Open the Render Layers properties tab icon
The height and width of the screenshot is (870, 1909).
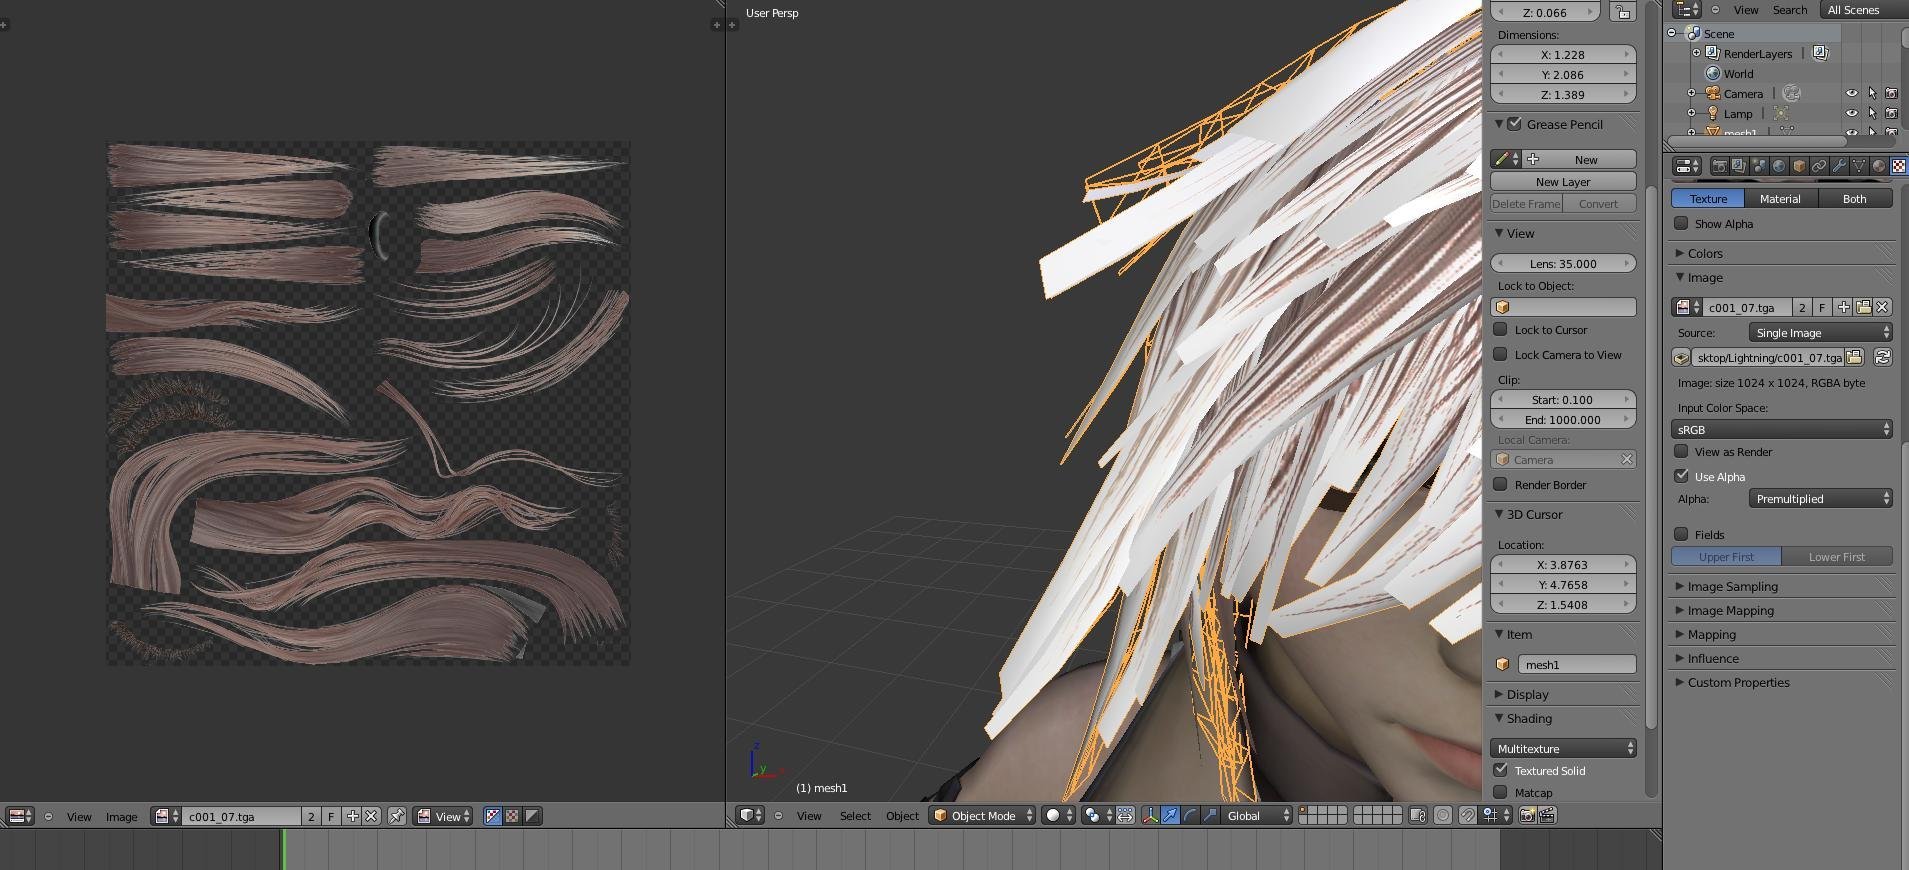point(1739,166)
